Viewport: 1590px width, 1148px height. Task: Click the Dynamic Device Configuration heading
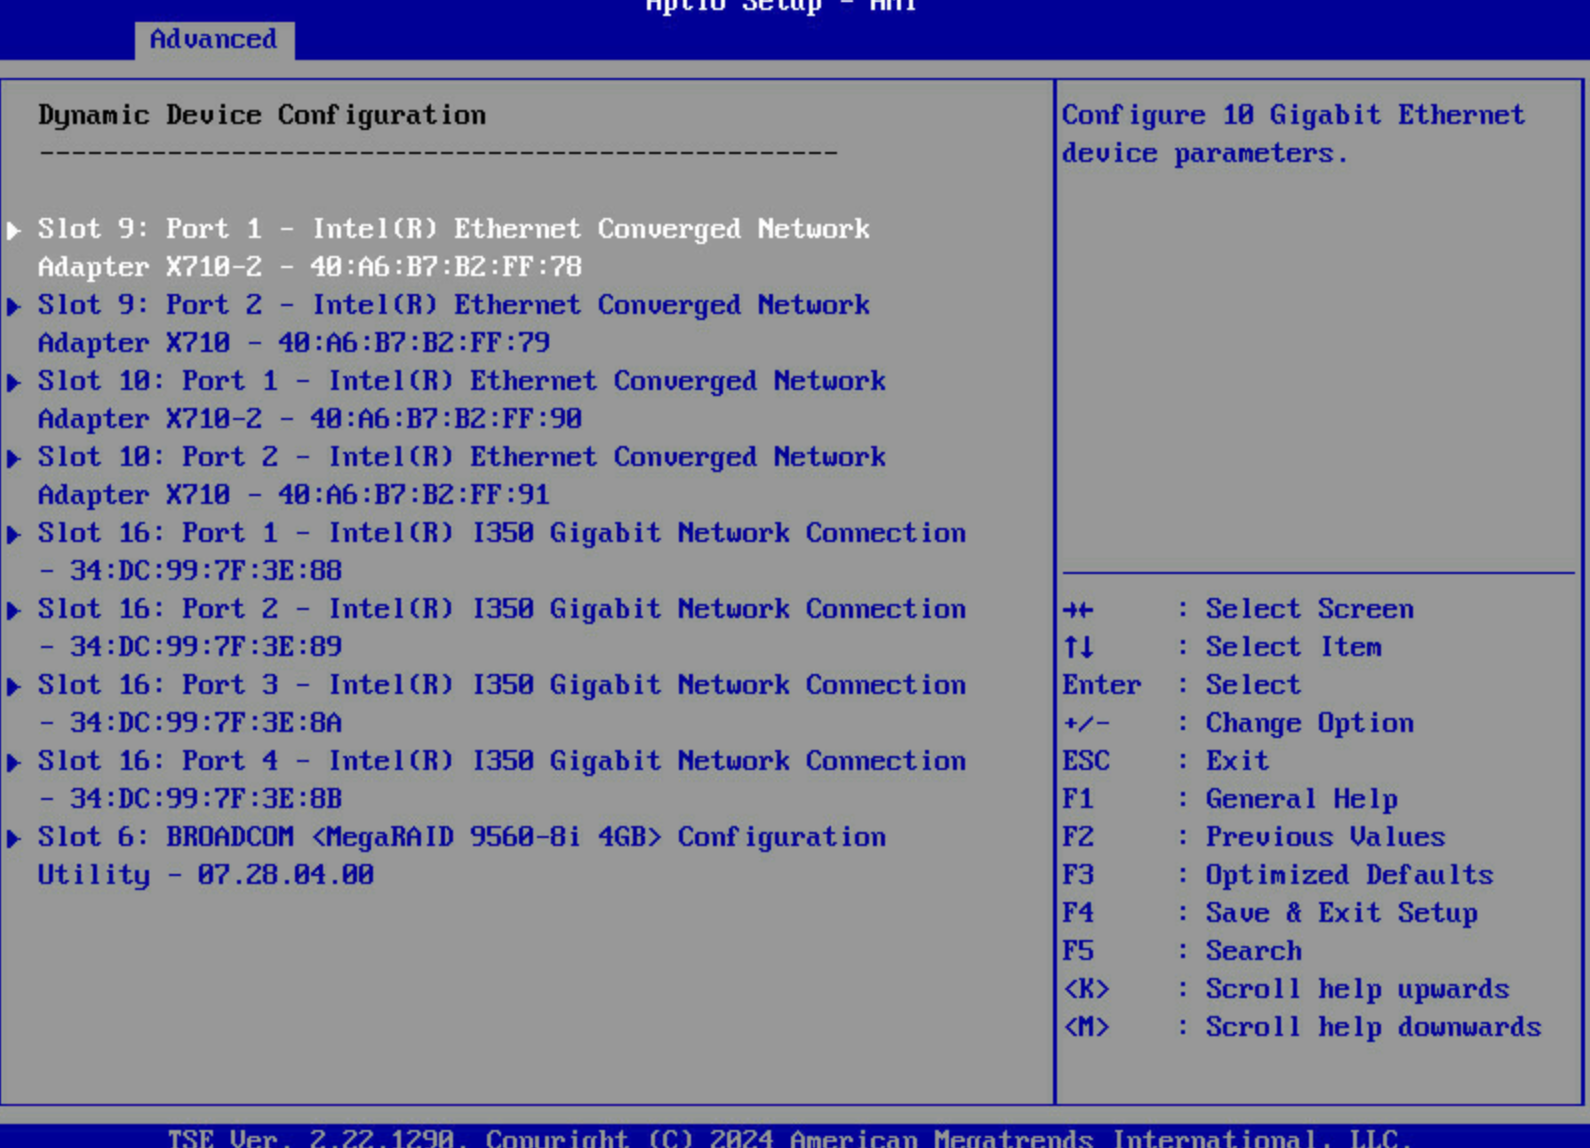[x=262, y=116]
